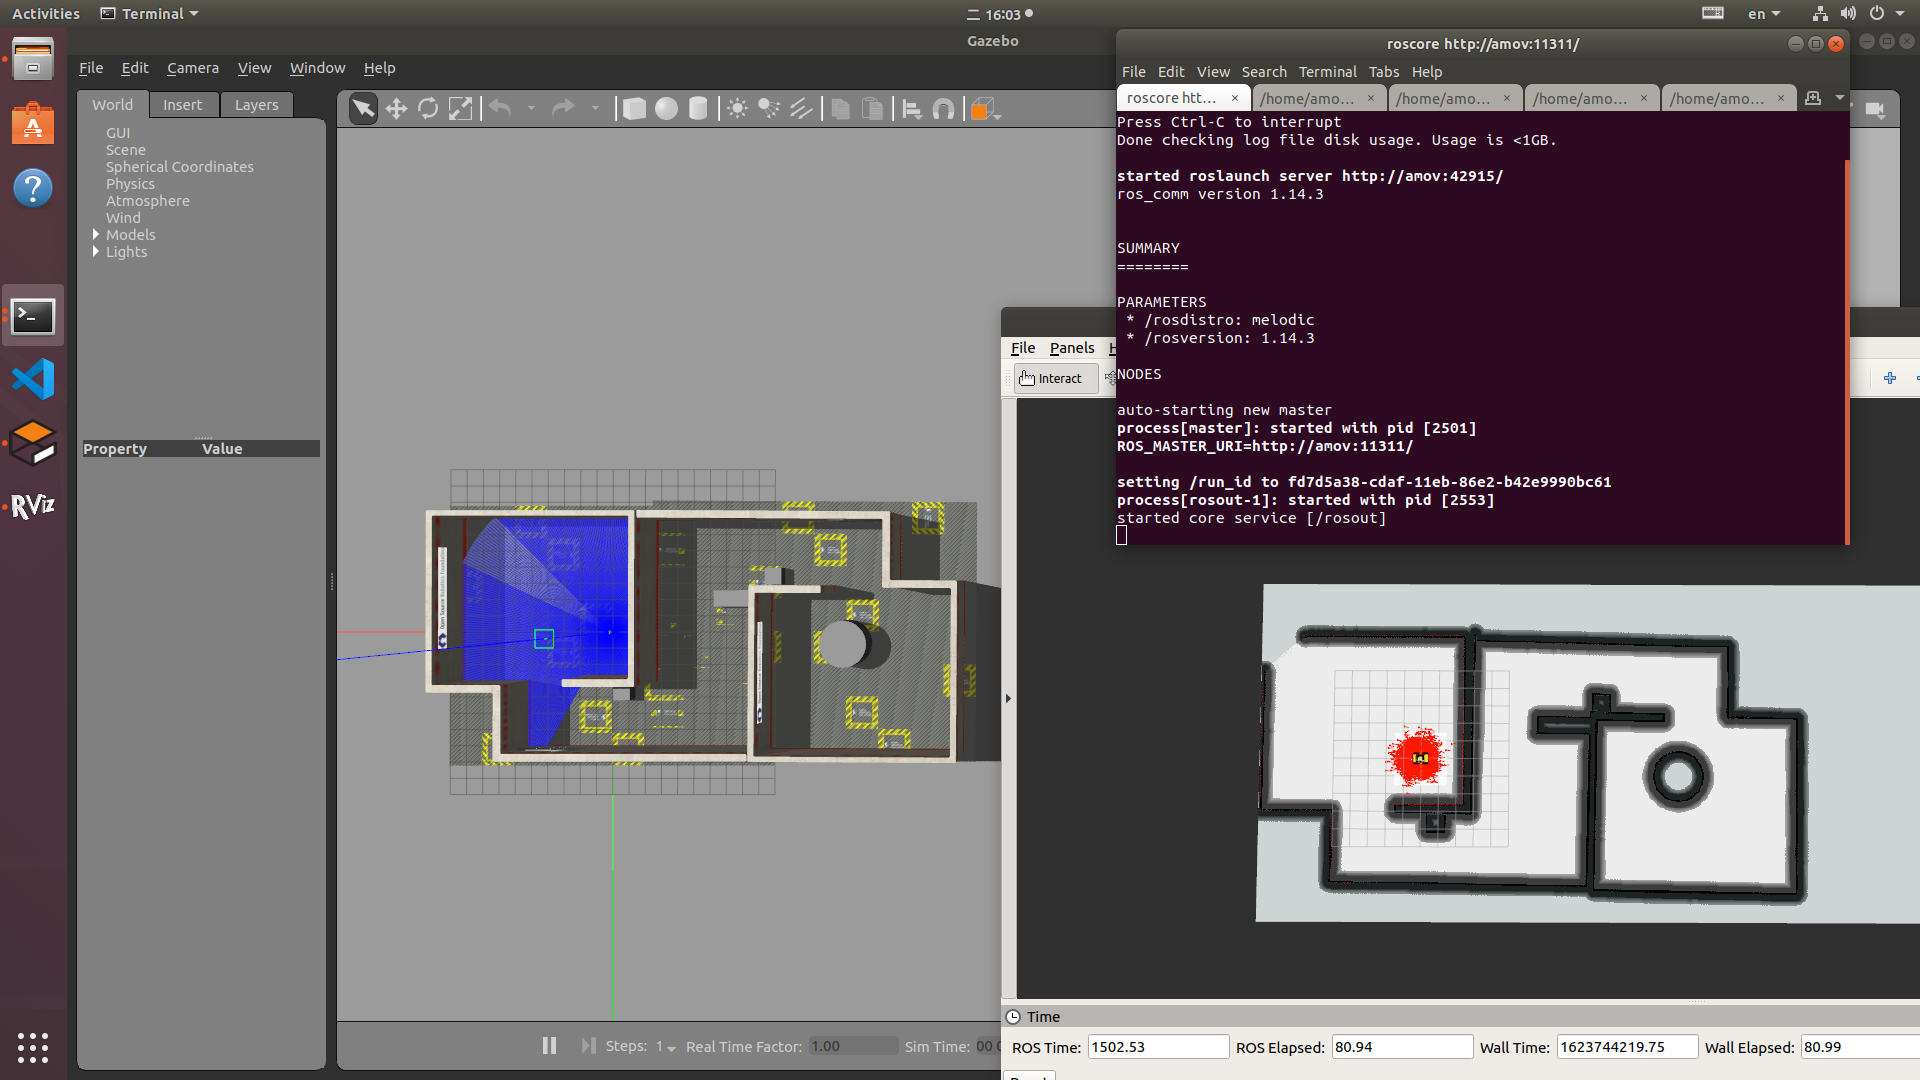
Task: Open Show Applications grid in the dock
Action: (x=33, y=1047)
